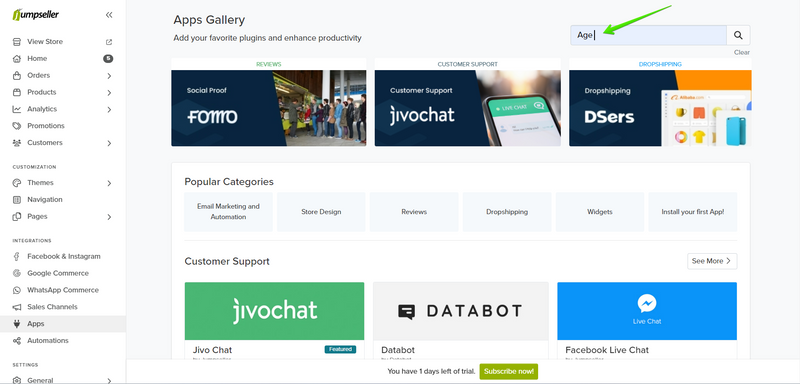
Task: Click the Jumpseller logo
Action: (x=36, y=14)
